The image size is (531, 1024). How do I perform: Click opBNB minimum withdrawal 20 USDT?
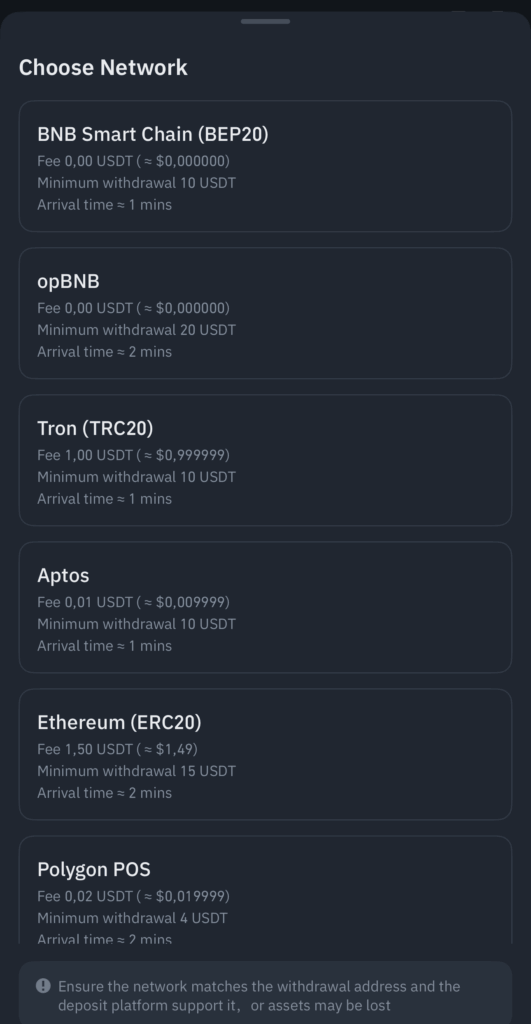(137, 330)
